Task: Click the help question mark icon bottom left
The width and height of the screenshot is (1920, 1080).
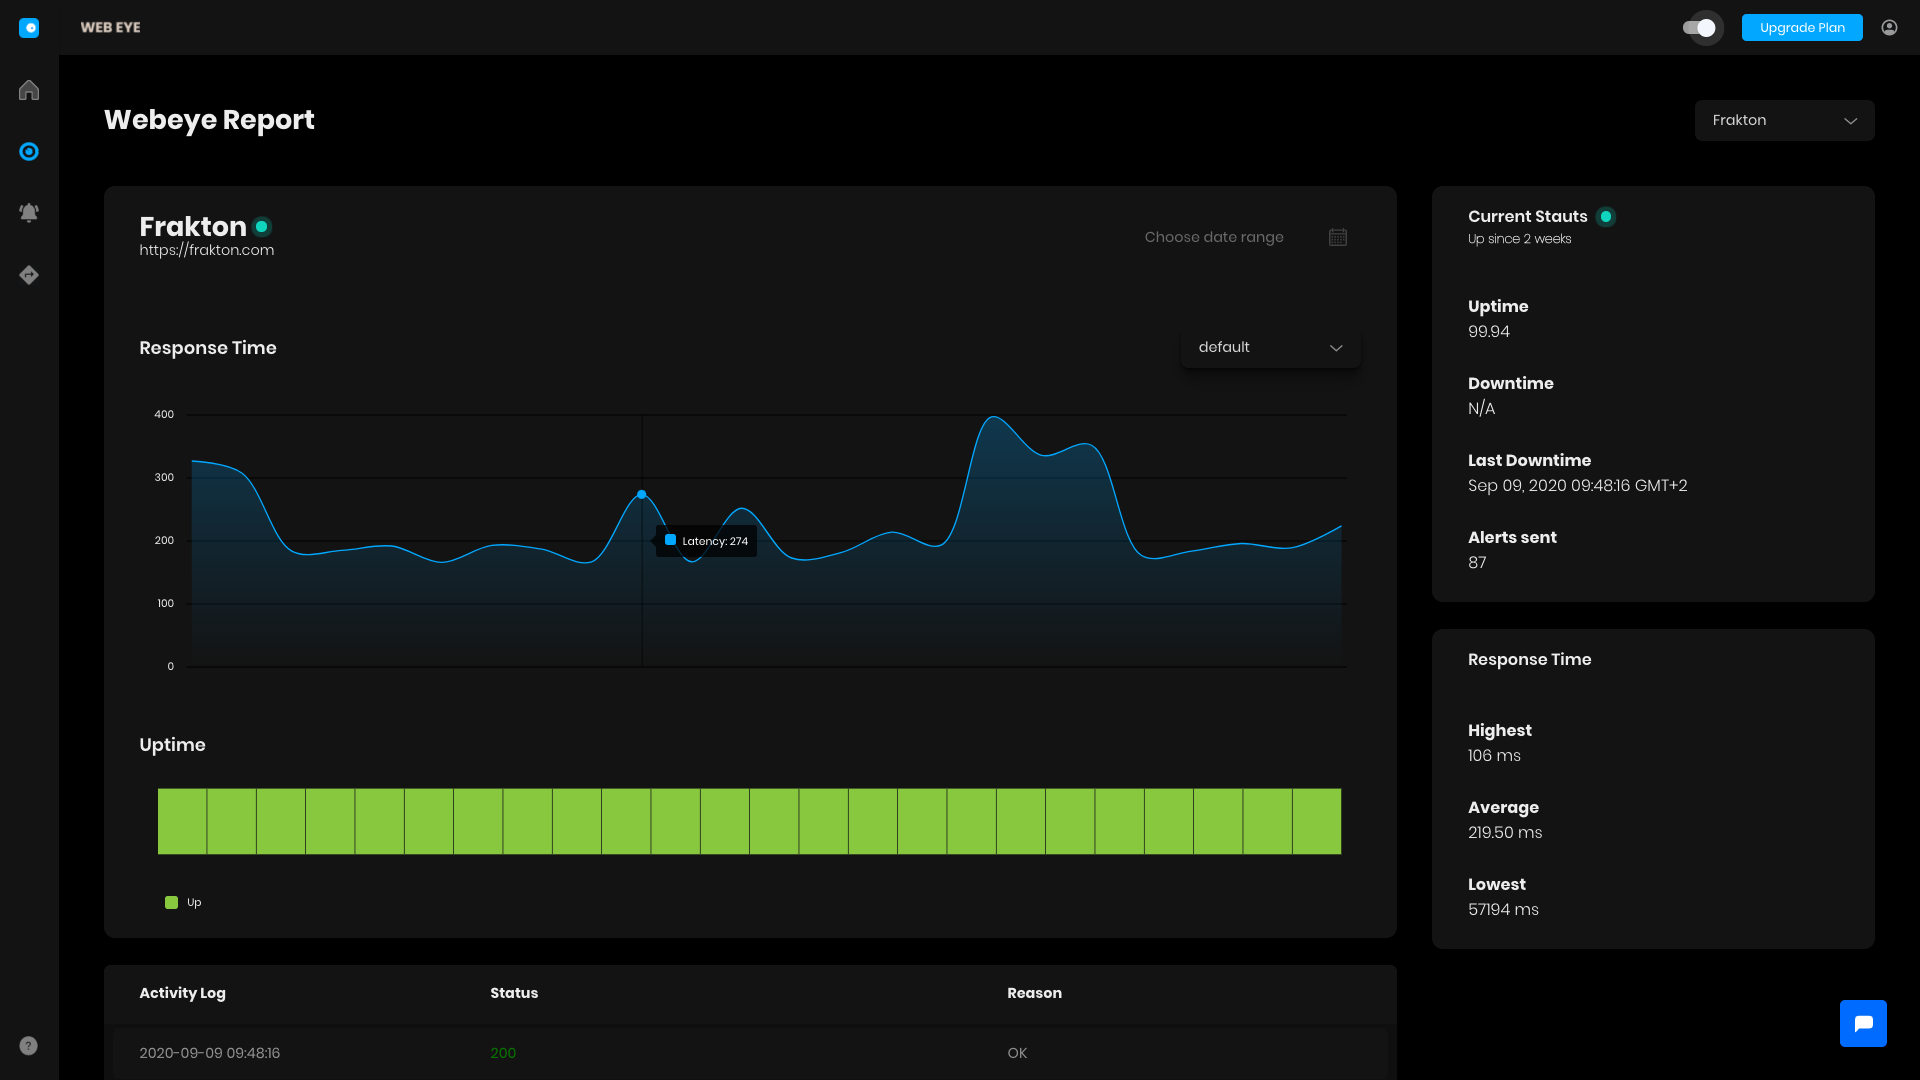Action: tap(27, 1046)
